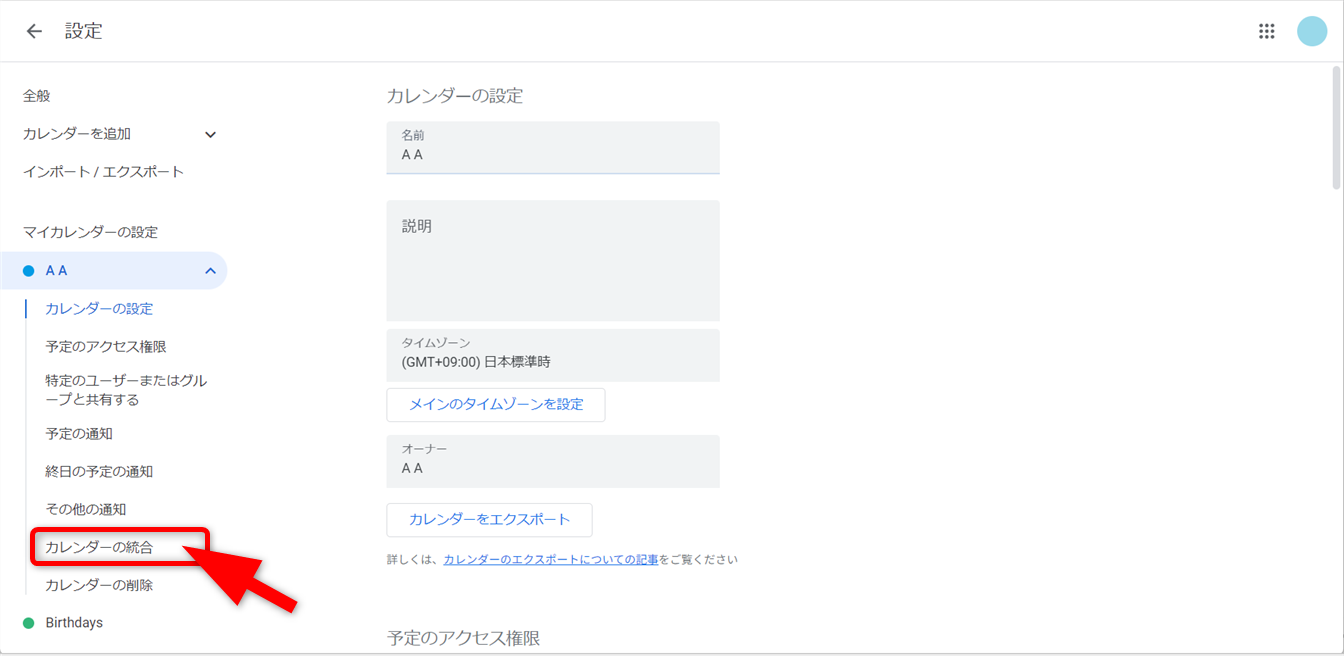Expand the カレンダーを追加 chevron
The image size is (1344, 656).
coord(210,134)
